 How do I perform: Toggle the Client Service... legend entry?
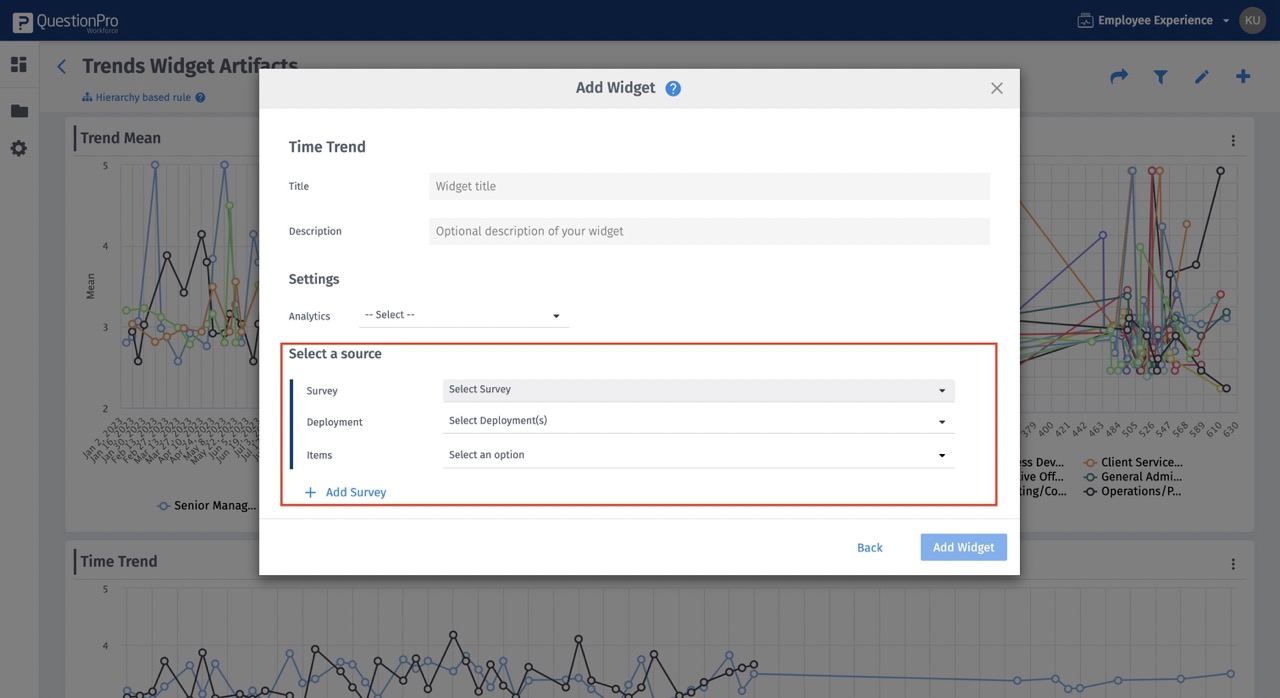[x=1133, y=462]
